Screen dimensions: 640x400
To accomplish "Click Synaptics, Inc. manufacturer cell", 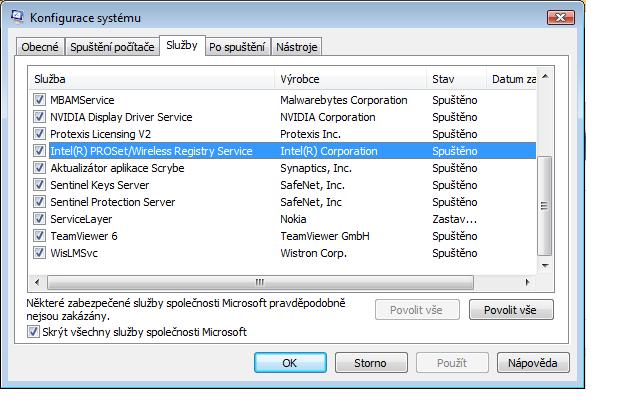I will [316, 168].
